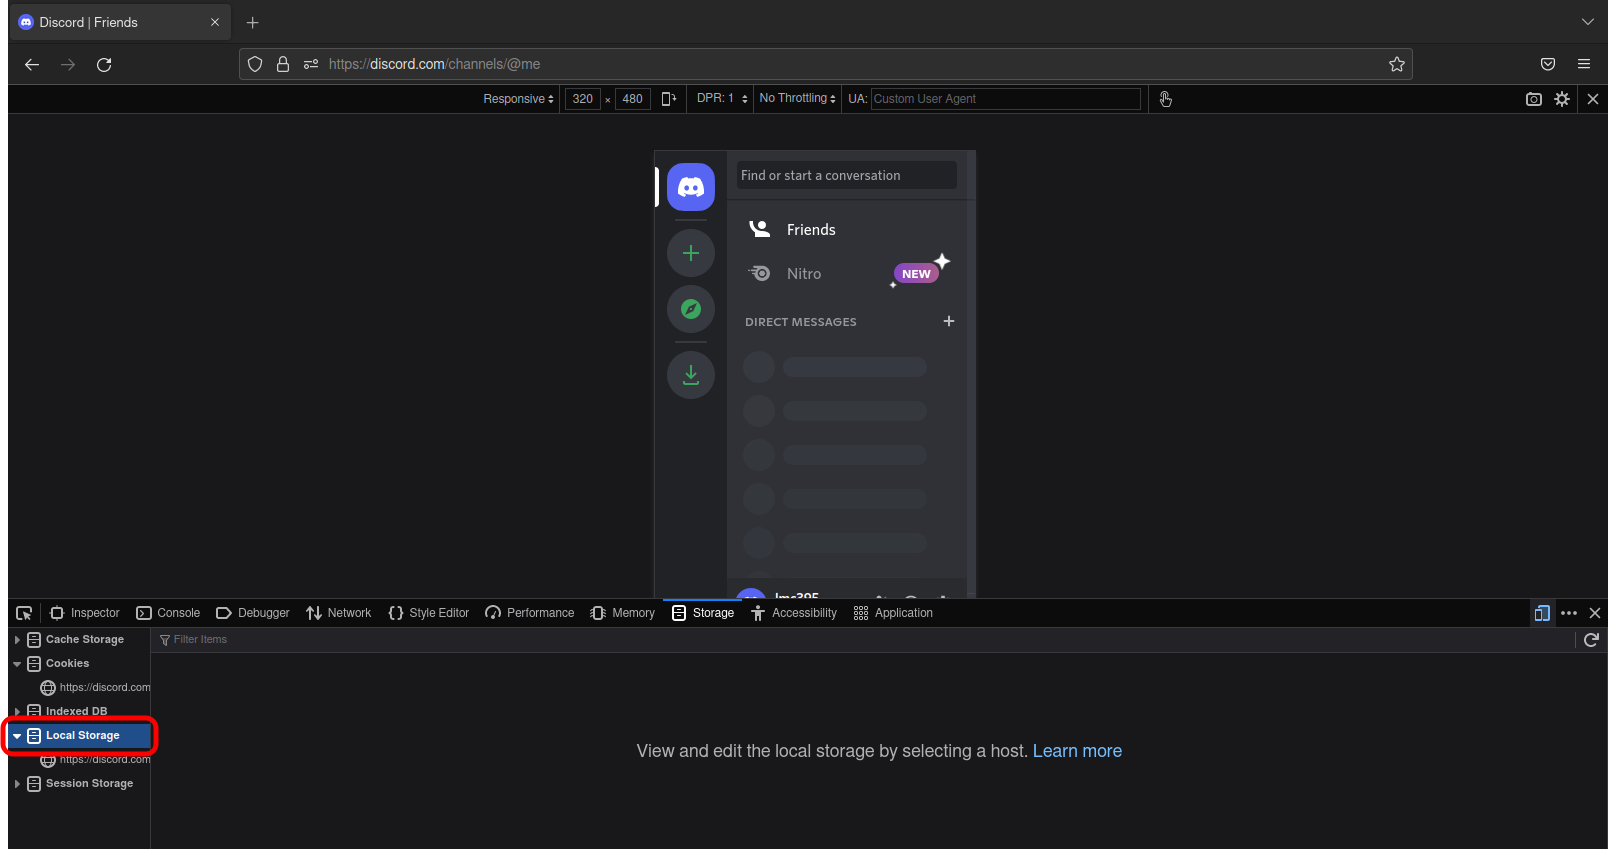The width and height of the screenshot is (1608, 849).
Task: Click the Filter Items field
Action: pyautogui.click(x=865, y=640)
